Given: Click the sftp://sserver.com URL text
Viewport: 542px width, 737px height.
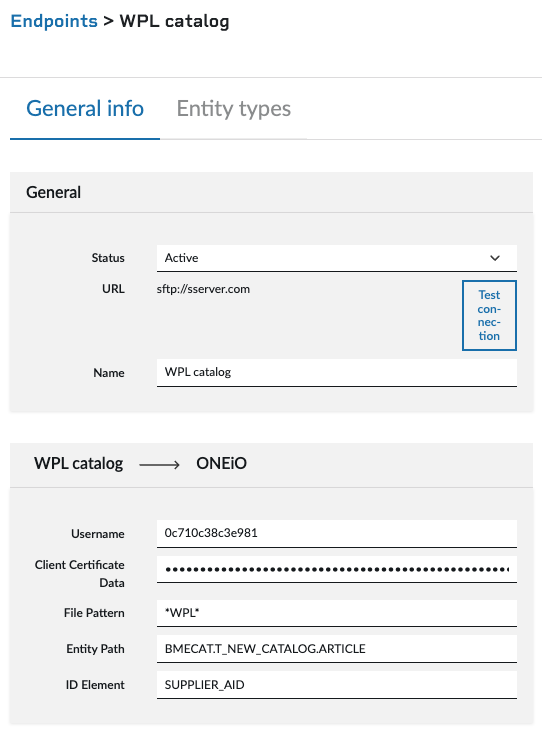Looking at the screenshot, I should pos(203,289).
